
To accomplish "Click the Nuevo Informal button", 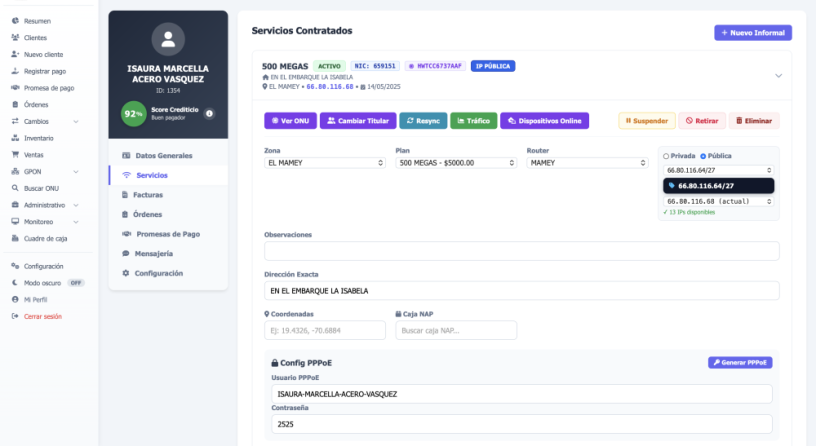I will click(753, 32).
